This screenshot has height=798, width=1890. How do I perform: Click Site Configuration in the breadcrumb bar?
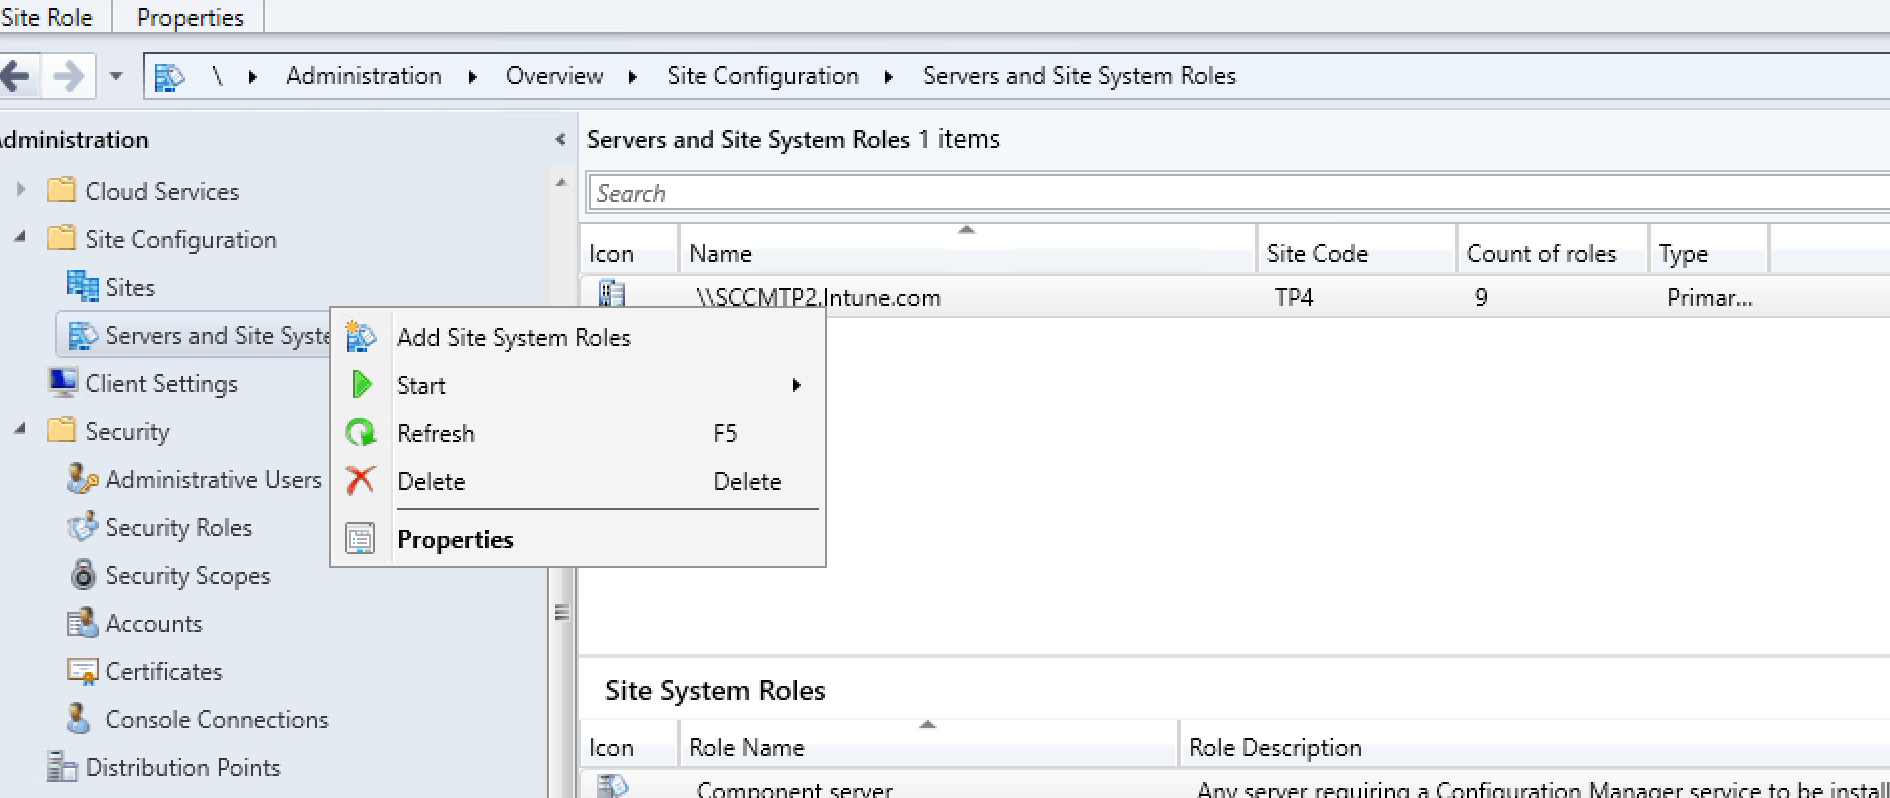(763, 76)
